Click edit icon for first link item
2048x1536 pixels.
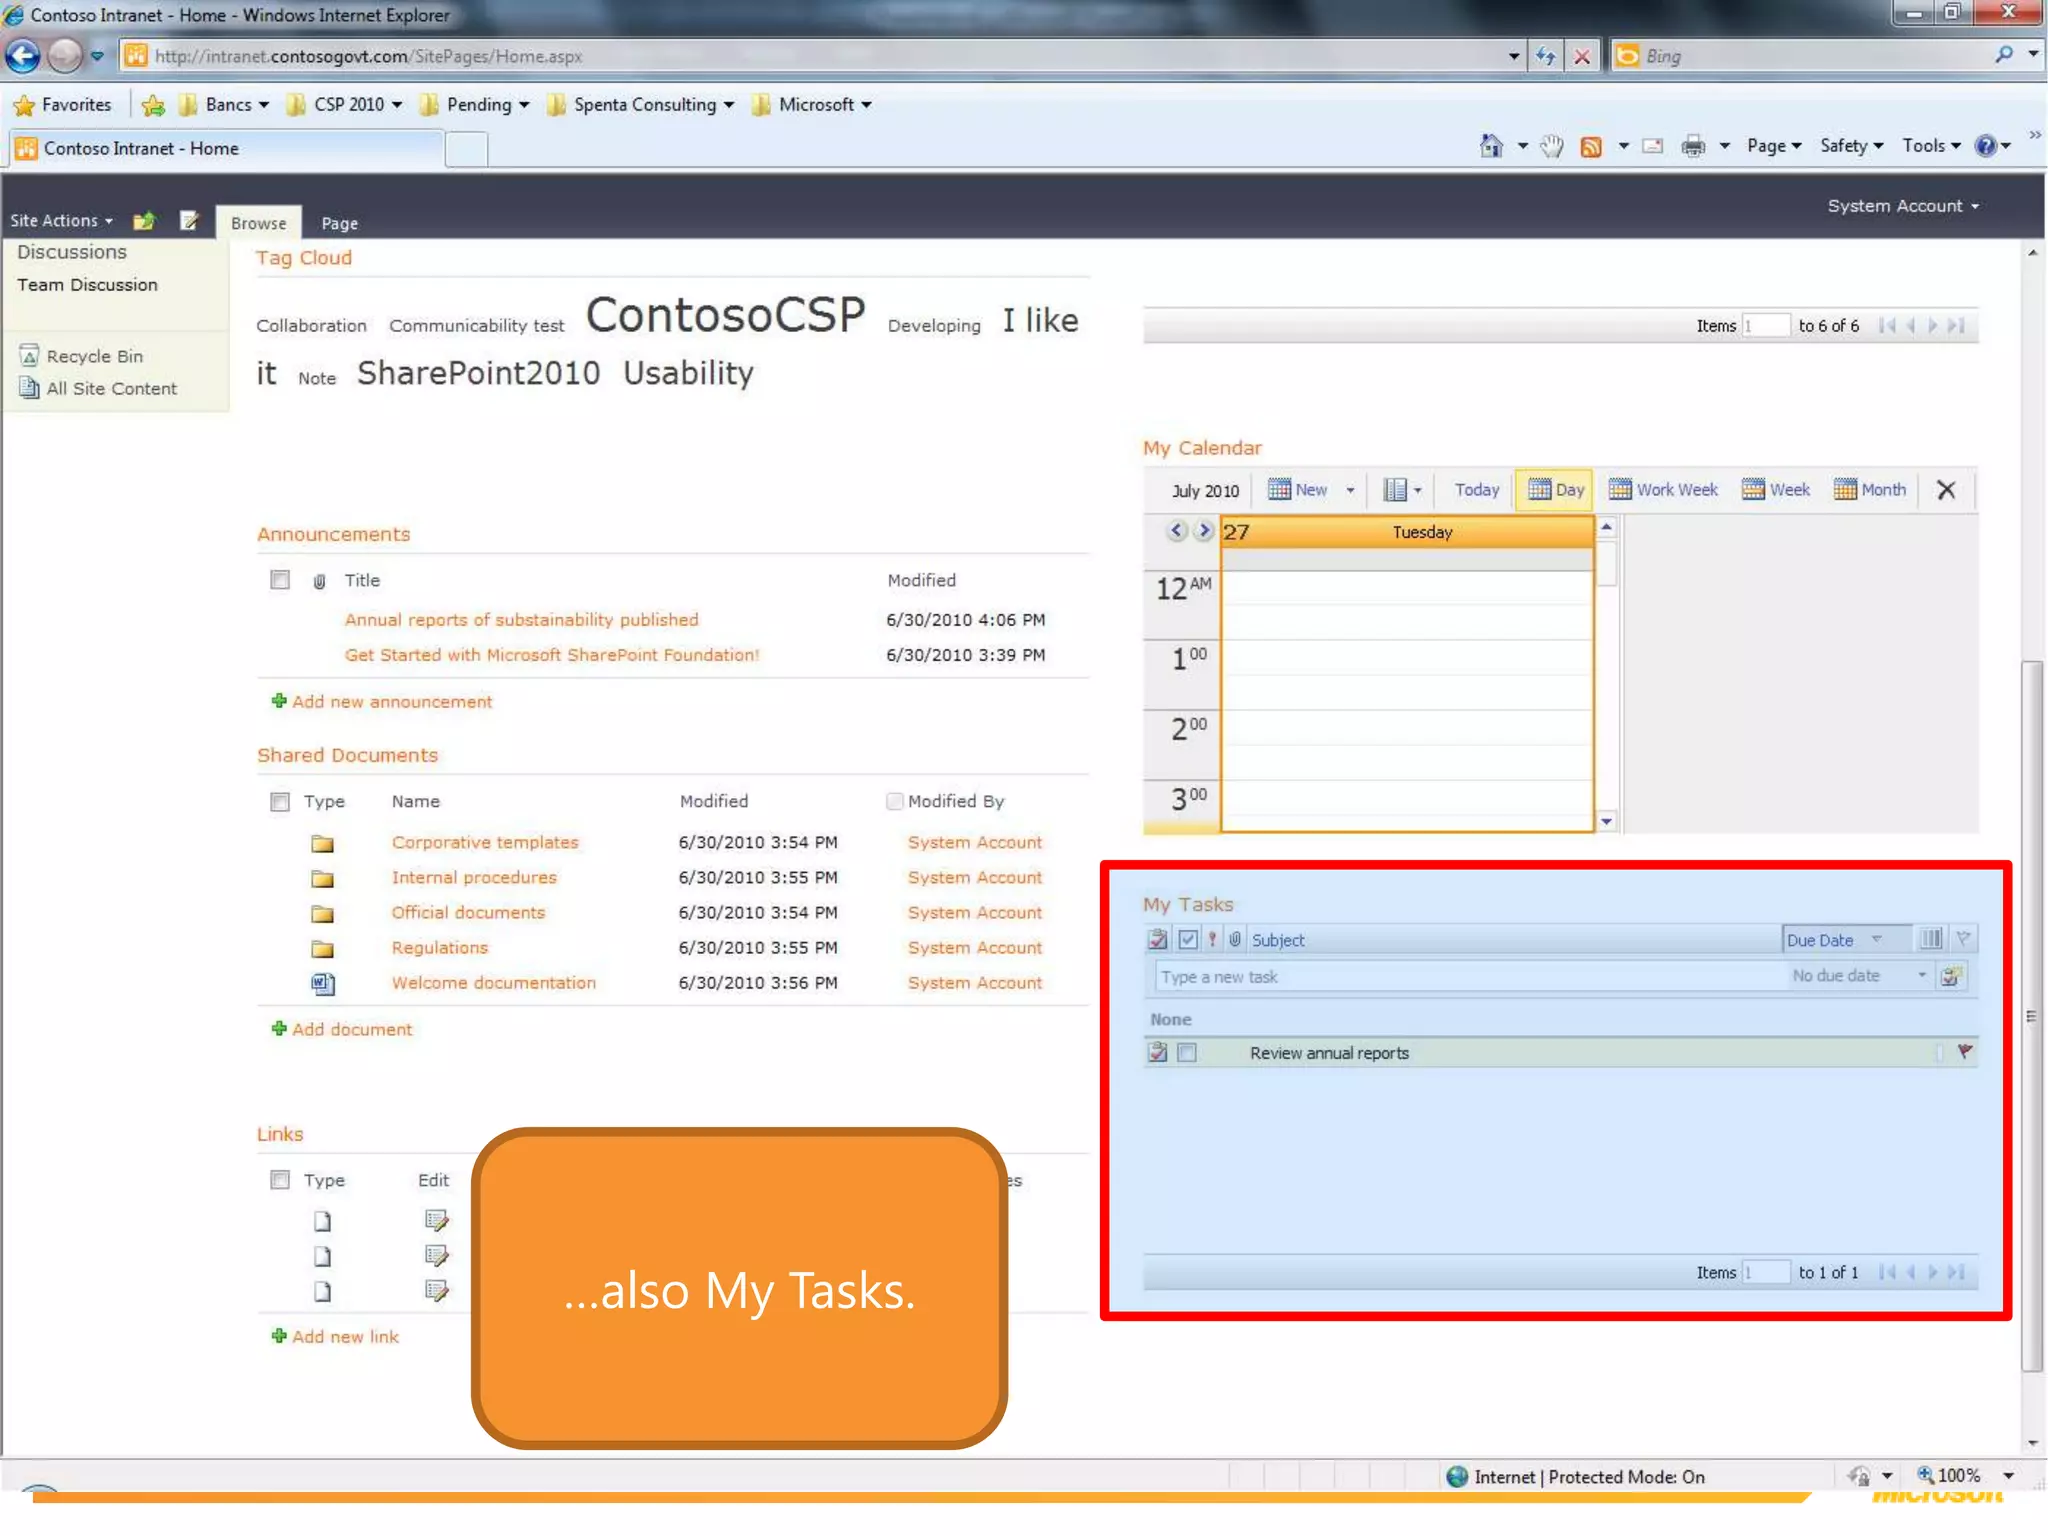pos(436,1220)
